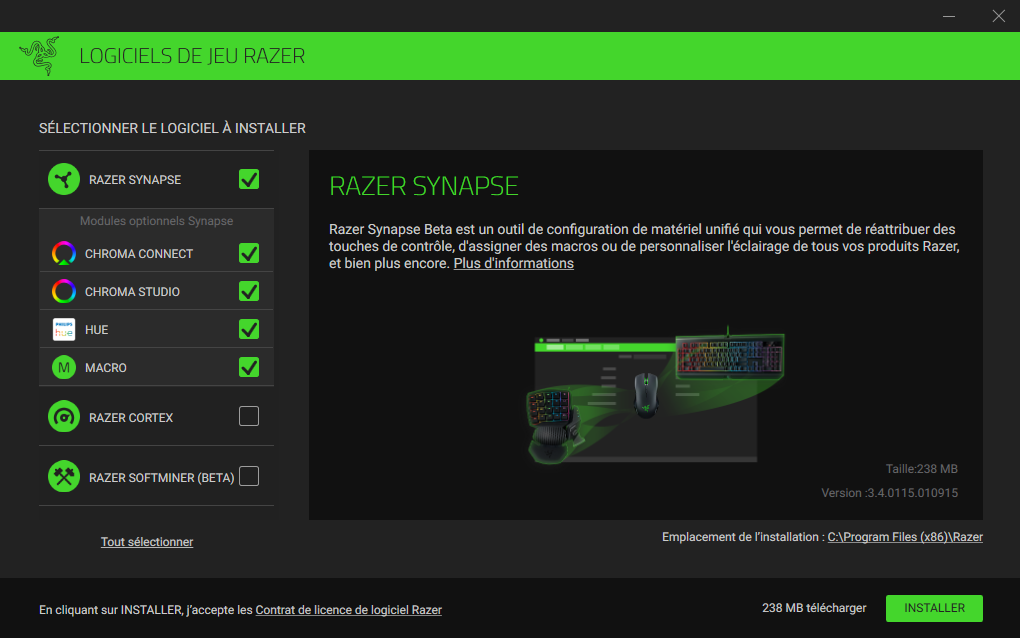1020x638 pixels.
Task: Click the Philips Hue icon
Action: point(64,330)
